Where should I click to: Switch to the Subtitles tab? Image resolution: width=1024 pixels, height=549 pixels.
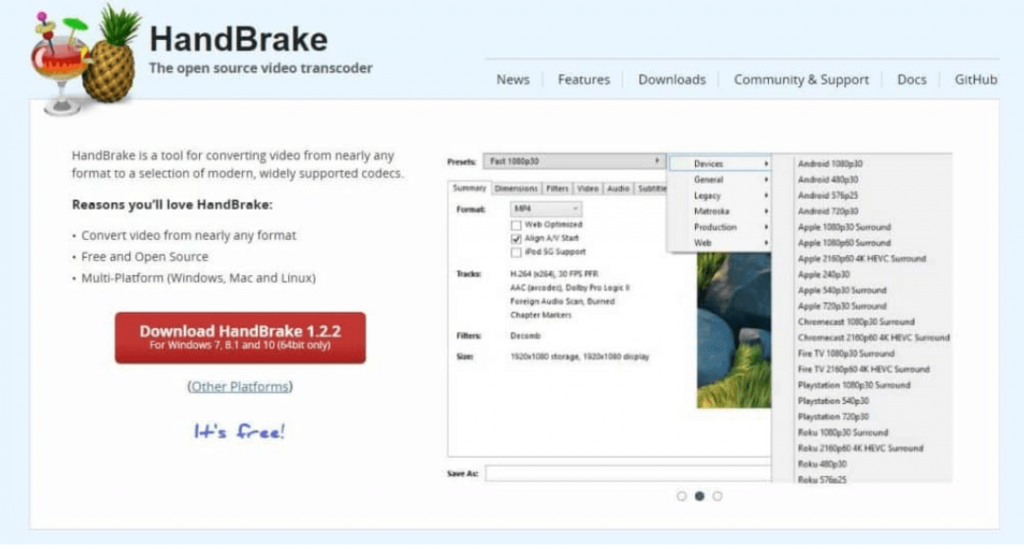coord(651,189)
